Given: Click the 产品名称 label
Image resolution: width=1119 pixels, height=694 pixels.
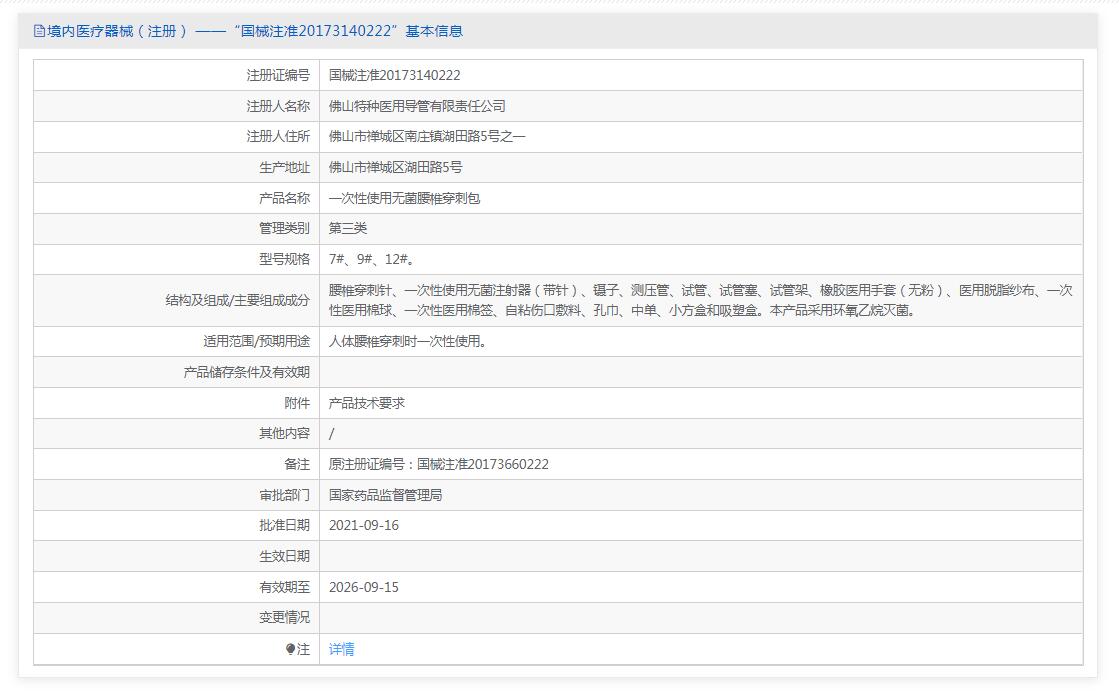Looking at the screenshot, I should pos(285,198).
